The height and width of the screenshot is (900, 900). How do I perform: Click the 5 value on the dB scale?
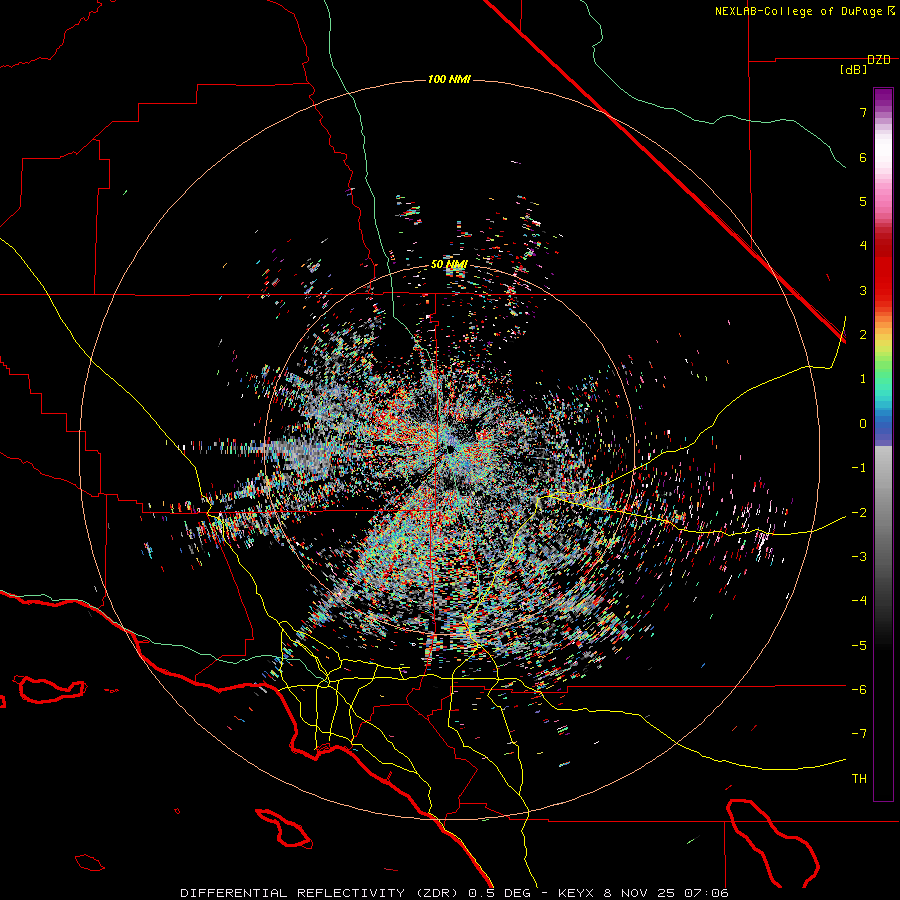click(863, 201)
